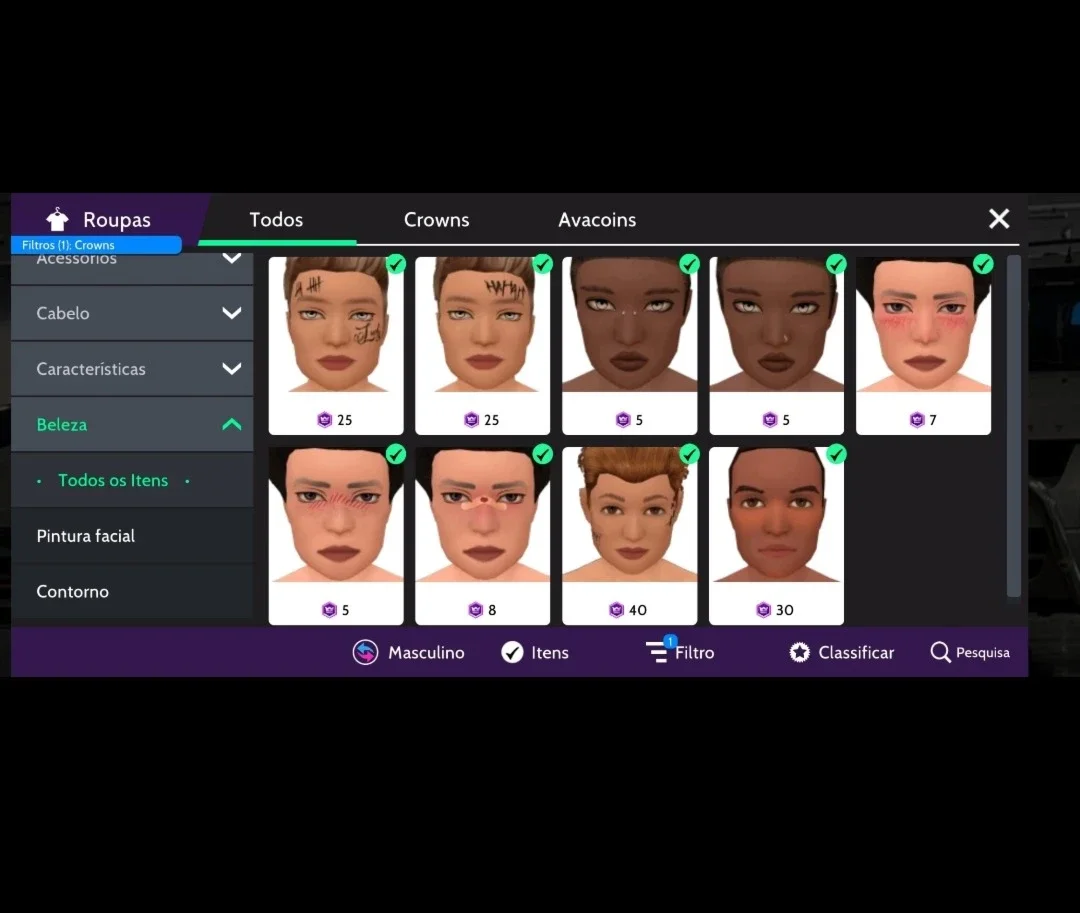Click crown currency icon on 30 price
This screenshot has width=1080, height=913.
point(763,609)
